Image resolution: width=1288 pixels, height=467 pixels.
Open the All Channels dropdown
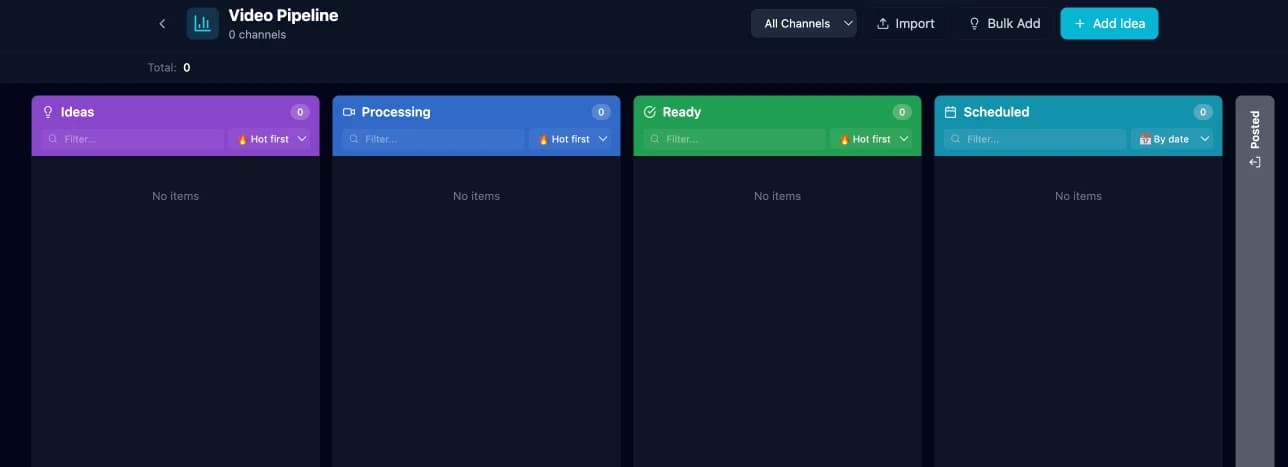pyautogui.click(x=804, y=23)
